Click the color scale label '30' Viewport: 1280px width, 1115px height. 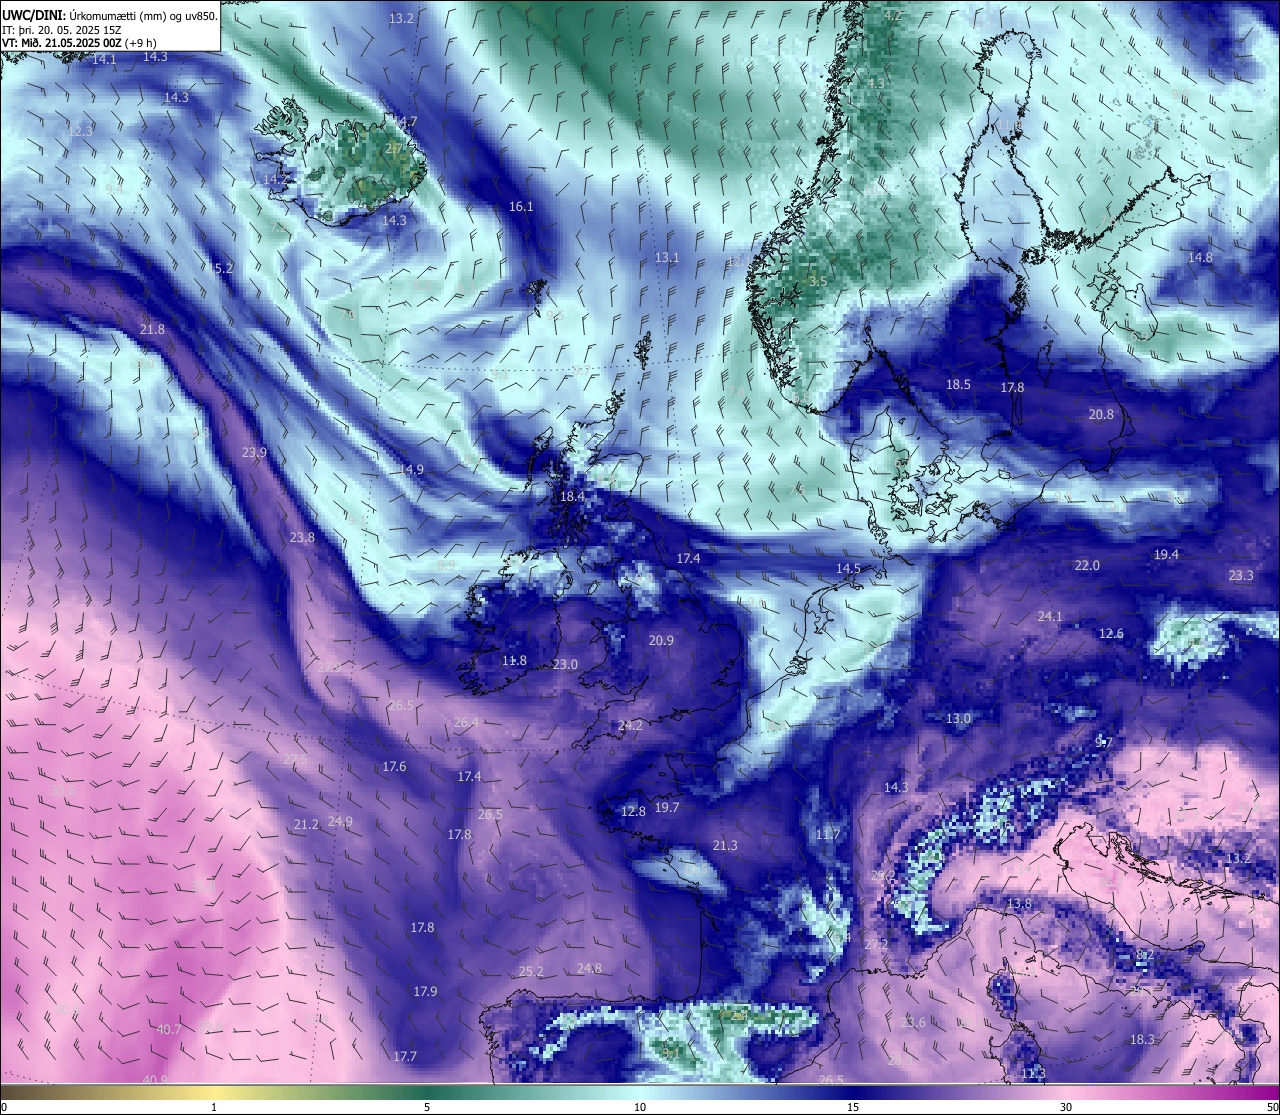[1066, 1107]
